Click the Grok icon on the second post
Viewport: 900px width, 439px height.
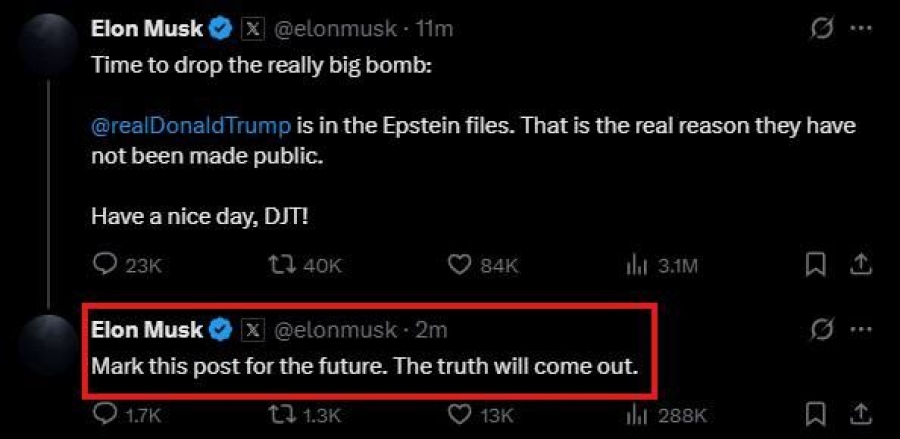tap(822, 331)
